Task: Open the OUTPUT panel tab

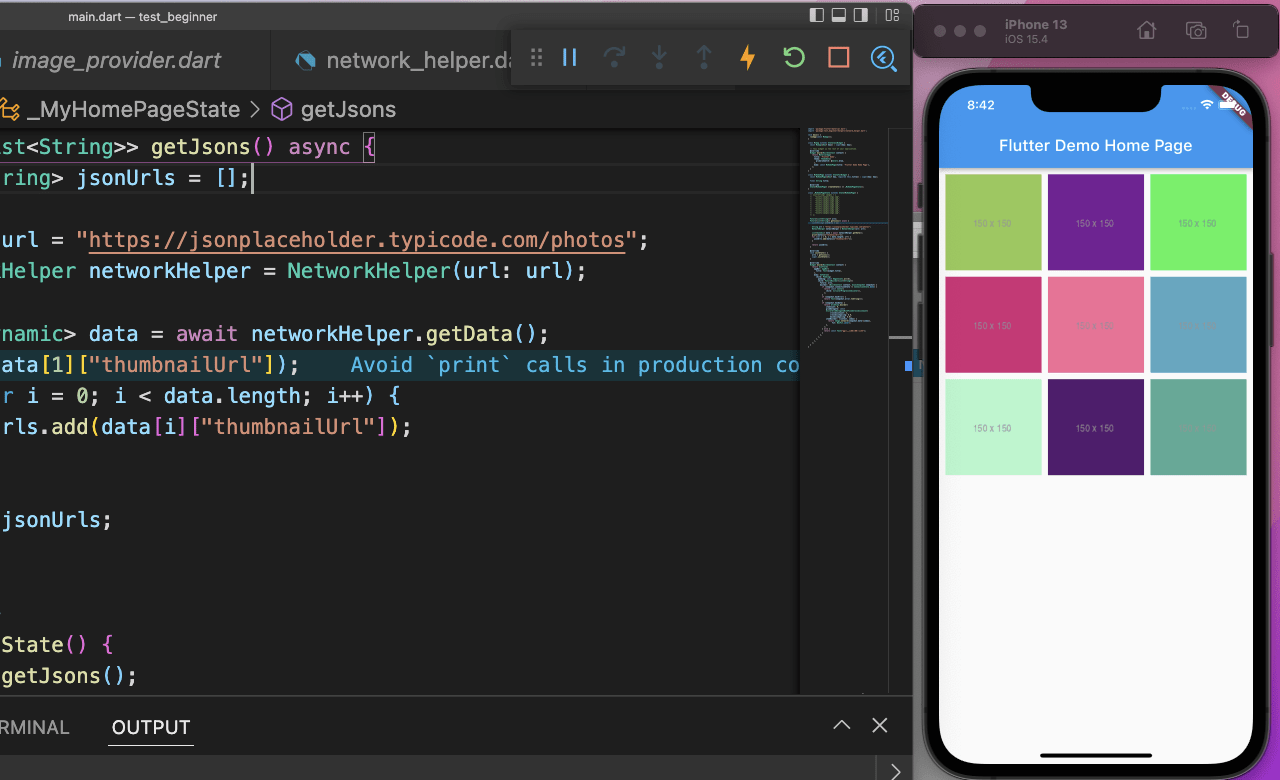Action: click(151, 727)
